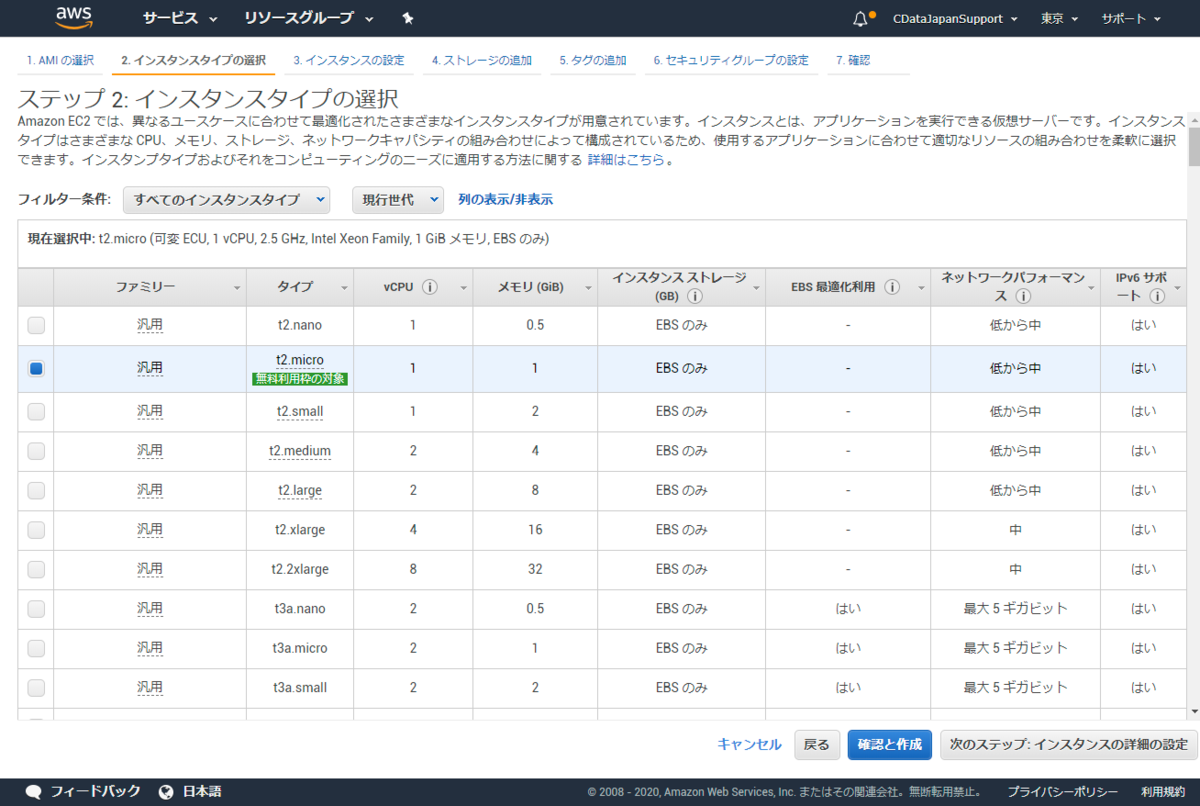Screen dimensions: 1200x806
Task: Click the AWS logo home icon
Action: coord(75,18)
